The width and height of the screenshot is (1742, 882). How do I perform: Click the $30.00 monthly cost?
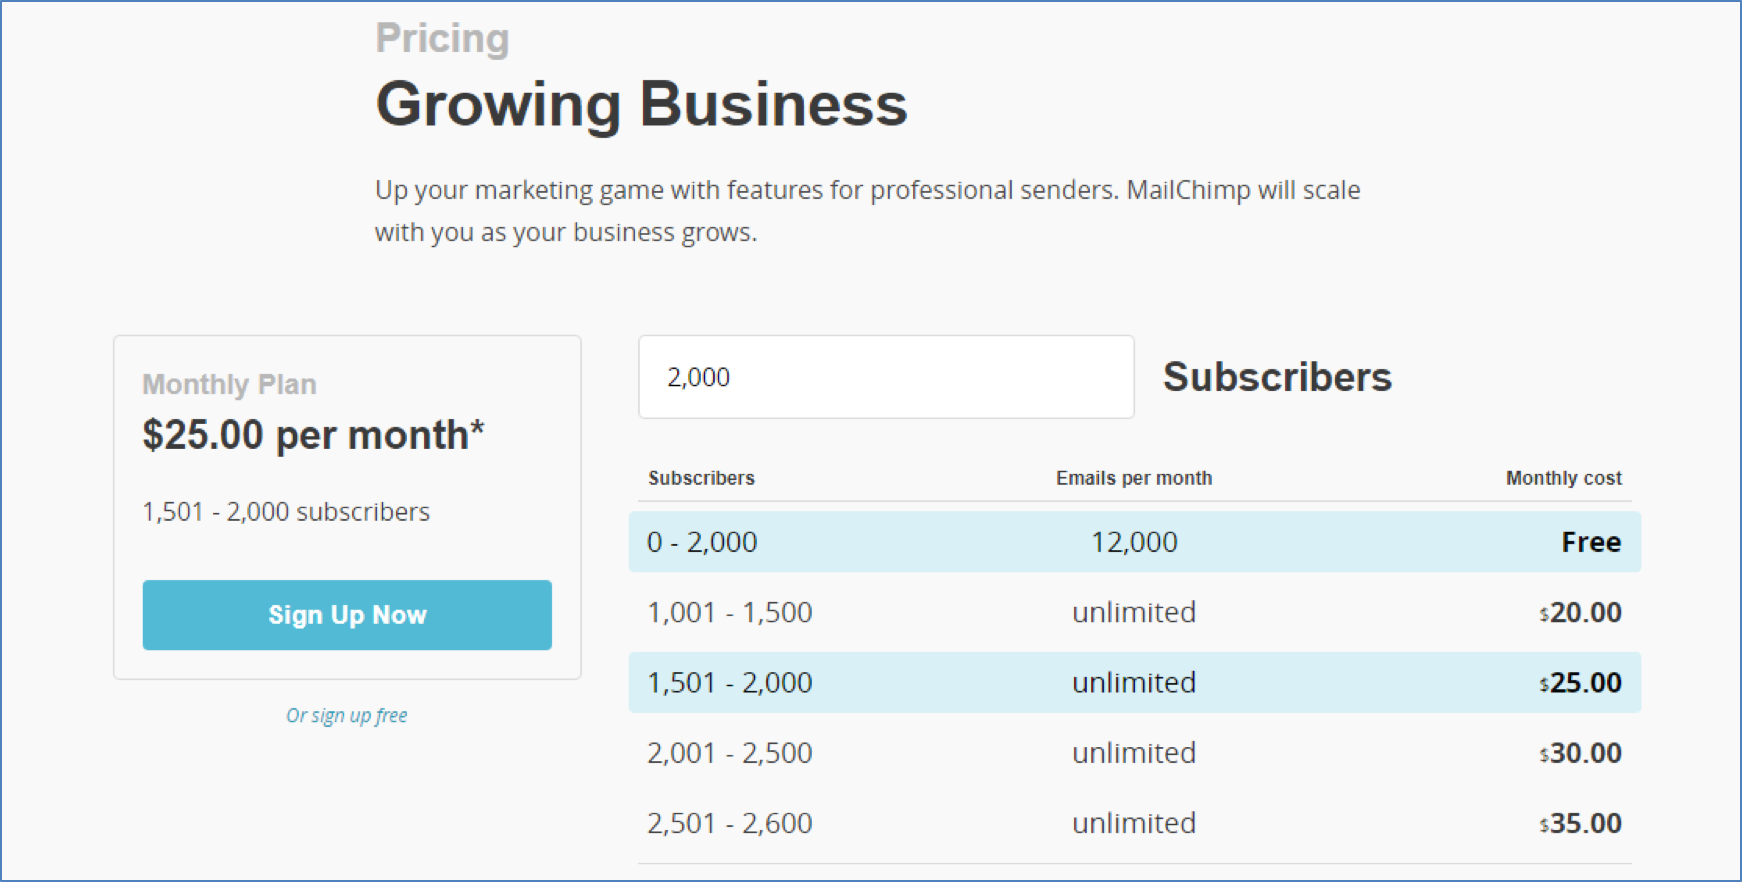tap(1581, 753)
